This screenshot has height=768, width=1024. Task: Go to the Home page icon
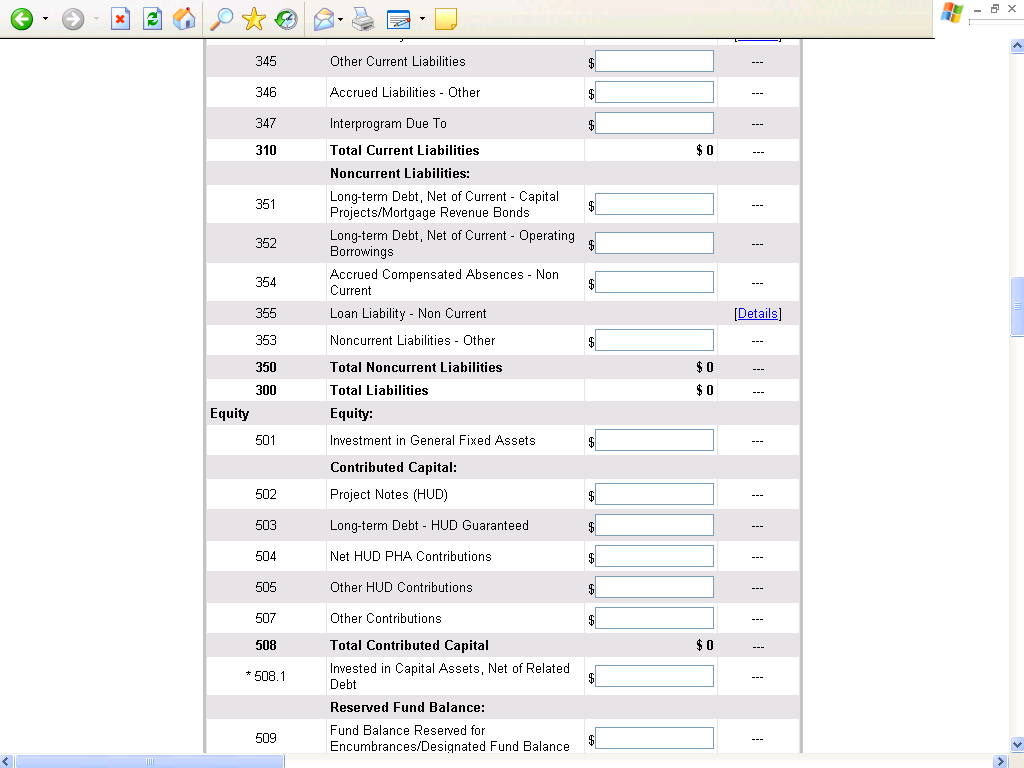tap(184, 19)
